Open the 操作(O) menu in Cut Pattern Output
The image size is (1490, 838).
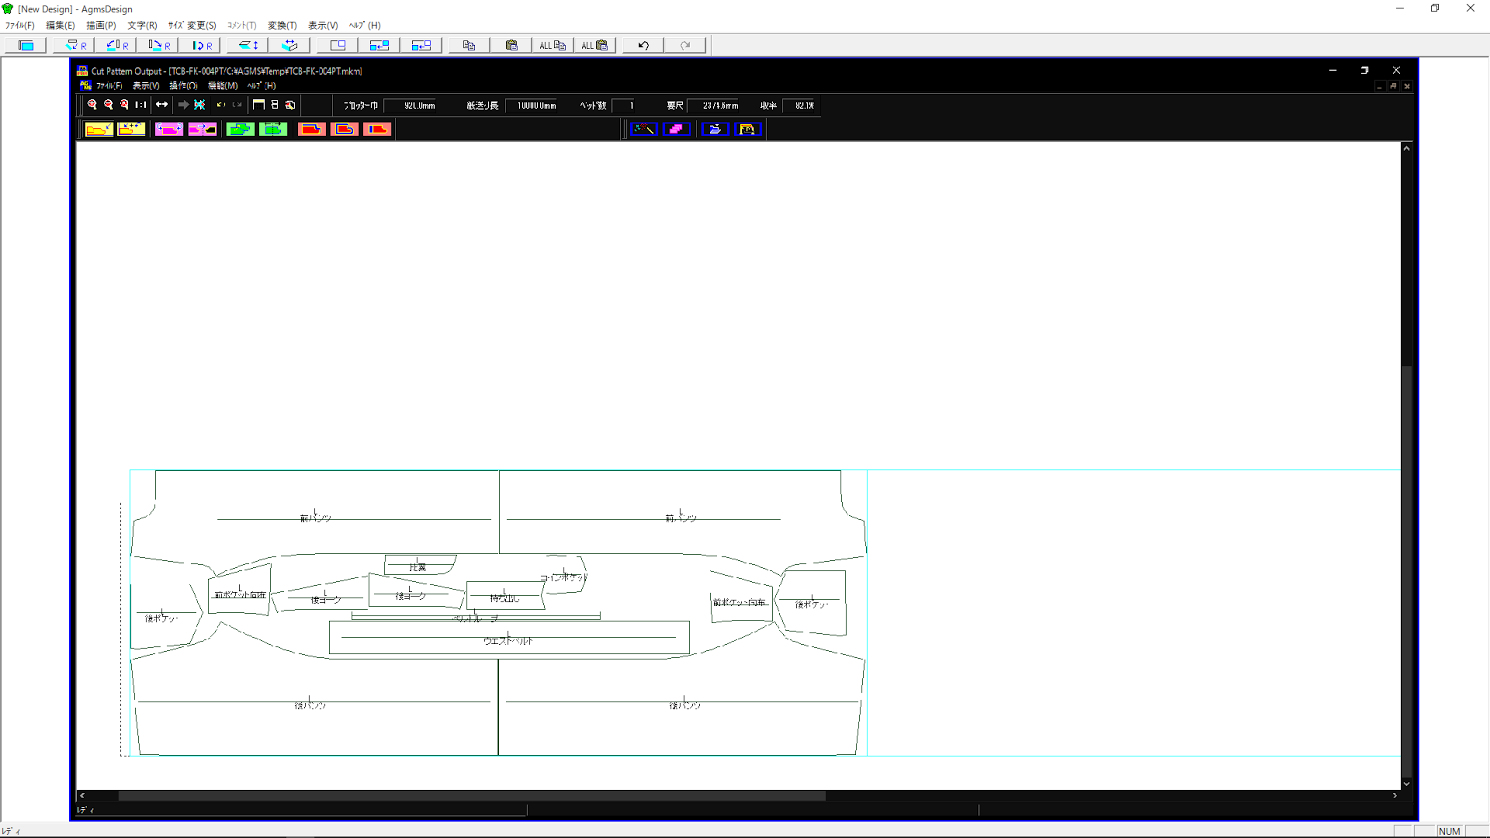click(183, 86)
